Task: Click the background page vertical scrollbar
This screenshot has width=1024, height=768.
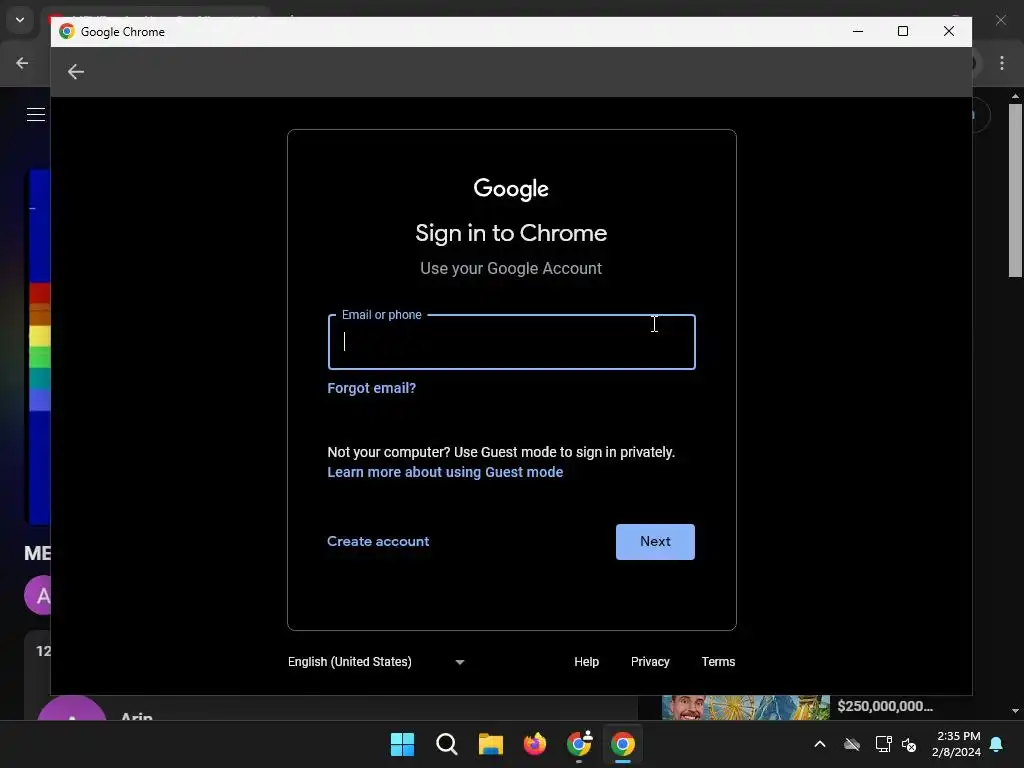Action: (1015, 190)
